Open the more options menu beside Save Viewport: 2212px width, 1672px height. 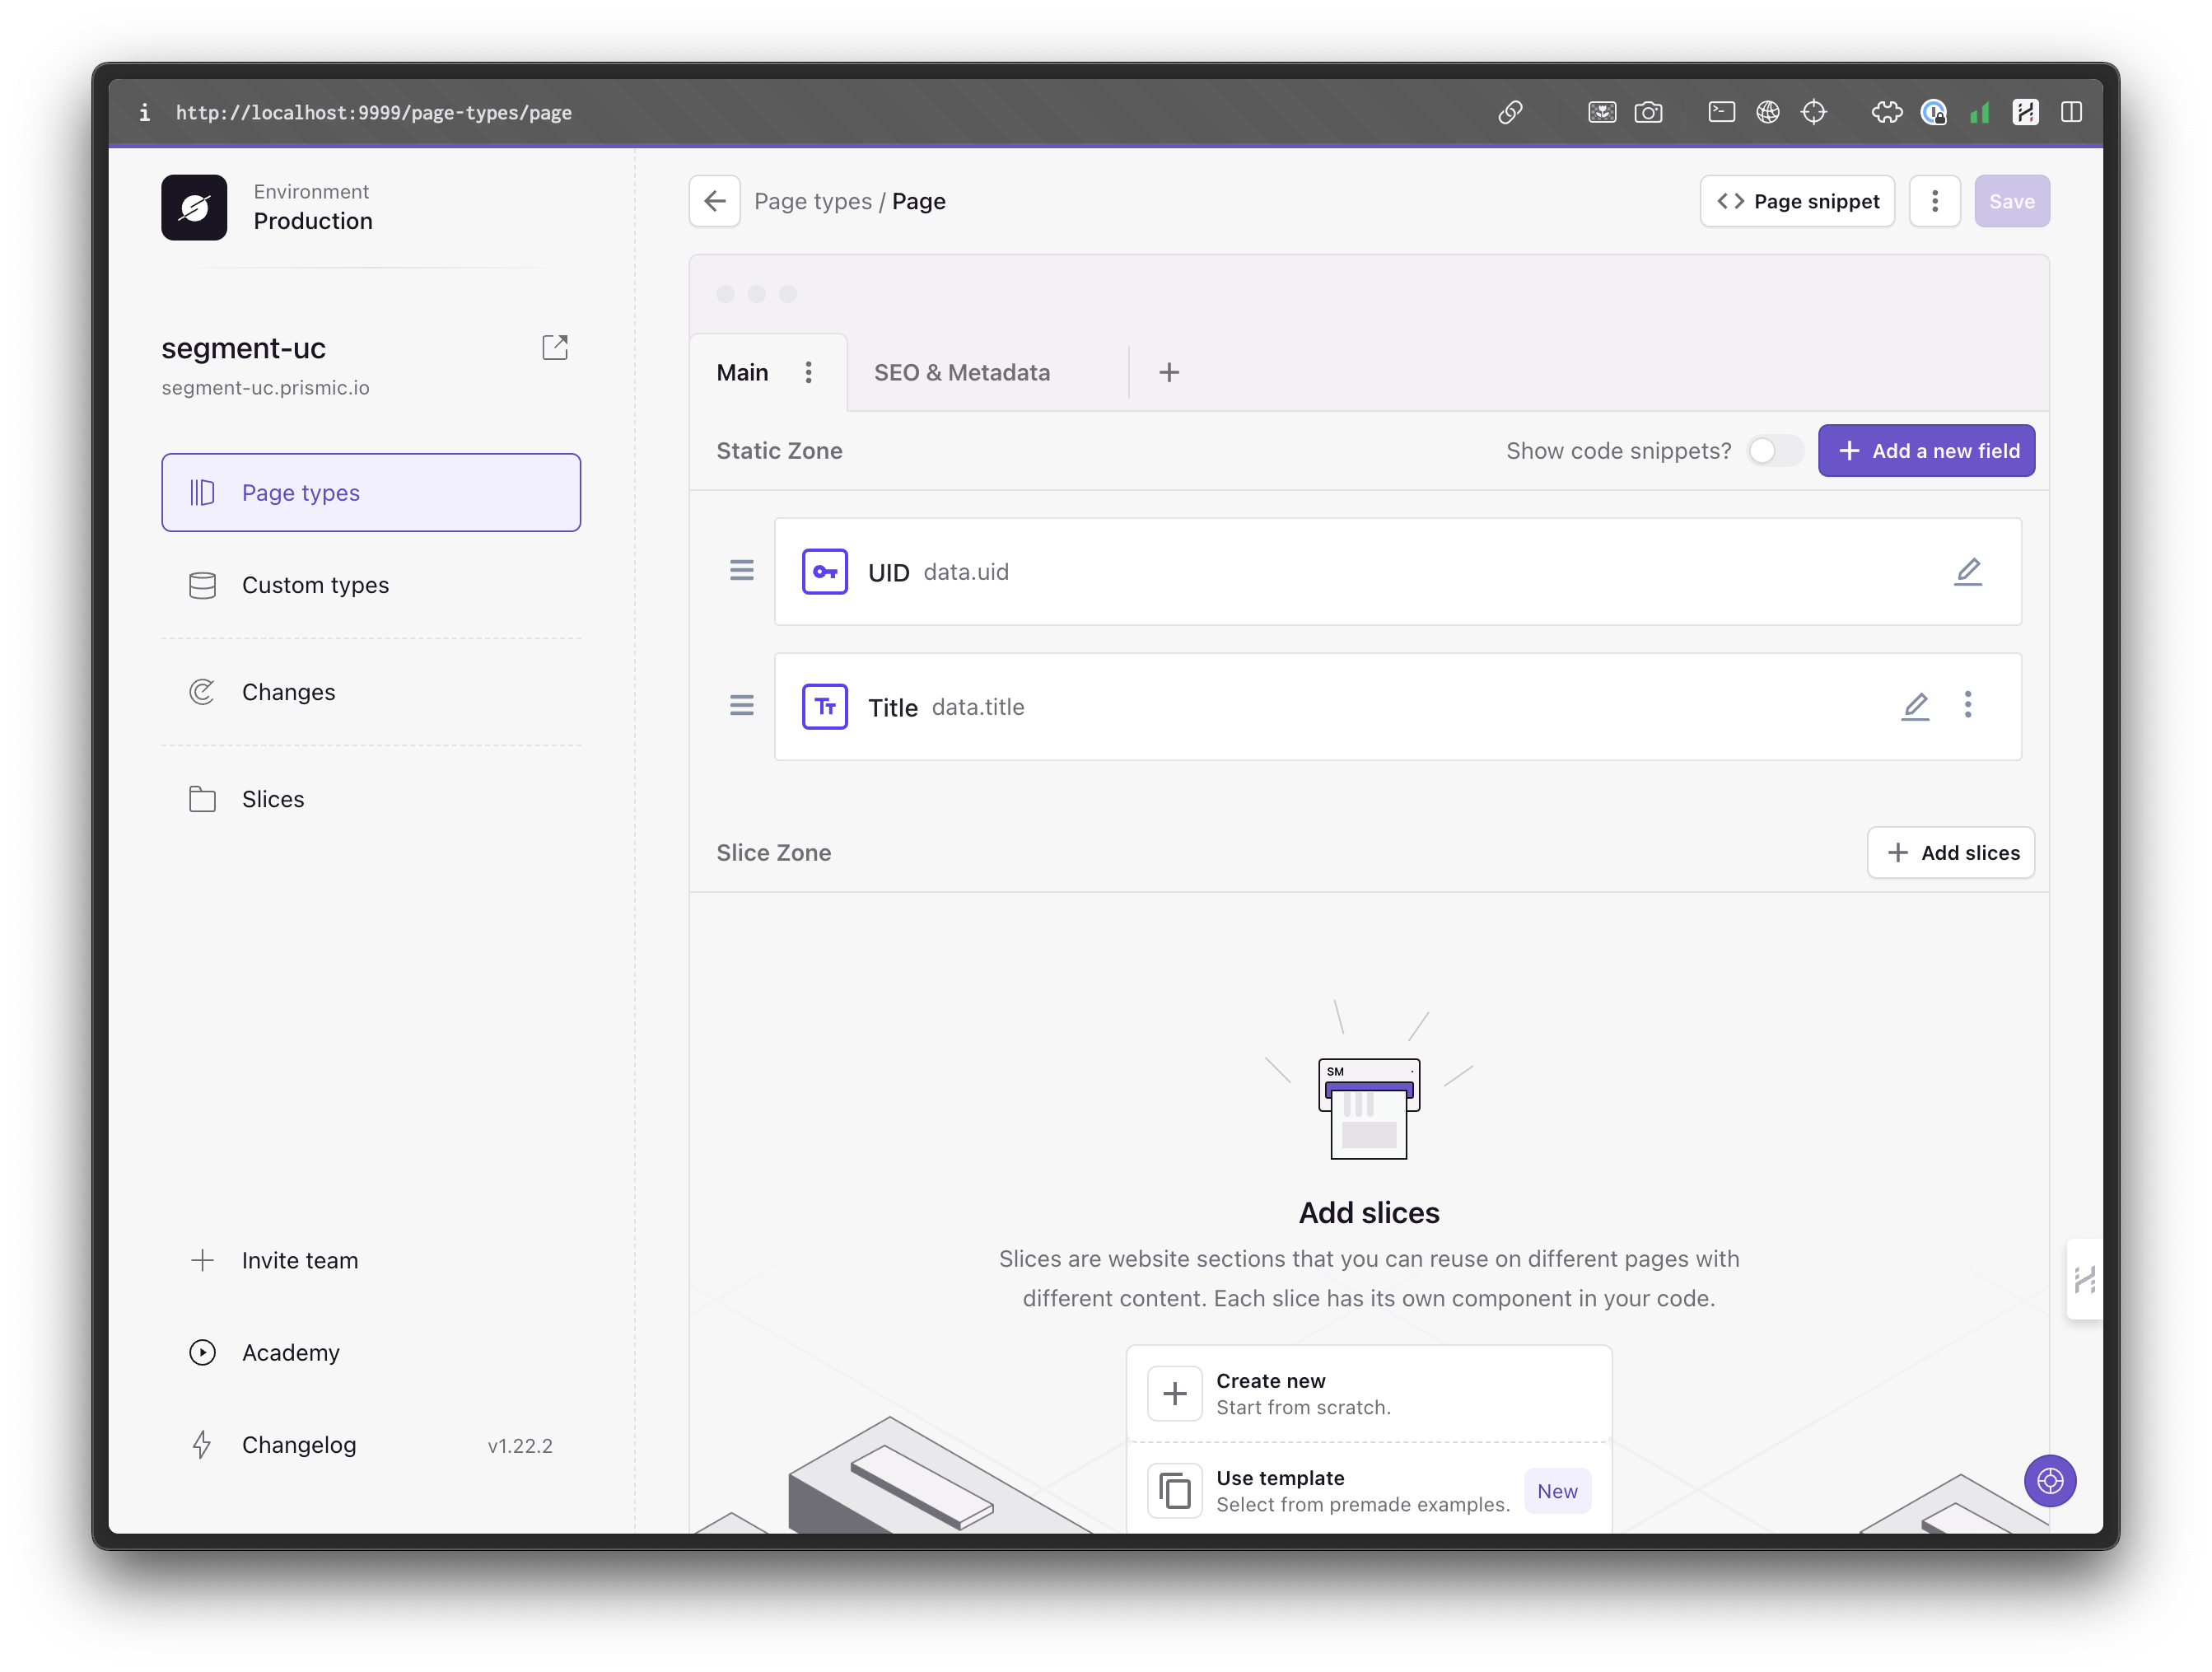click(1934, 201)
